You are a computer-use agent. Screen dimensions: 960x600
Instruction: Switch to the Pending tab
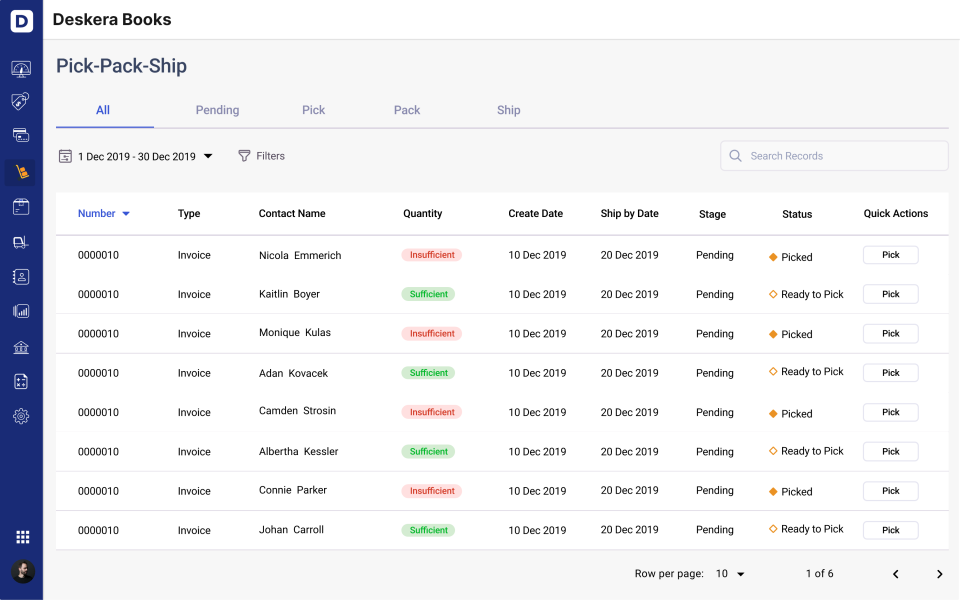tap(217, 110)
